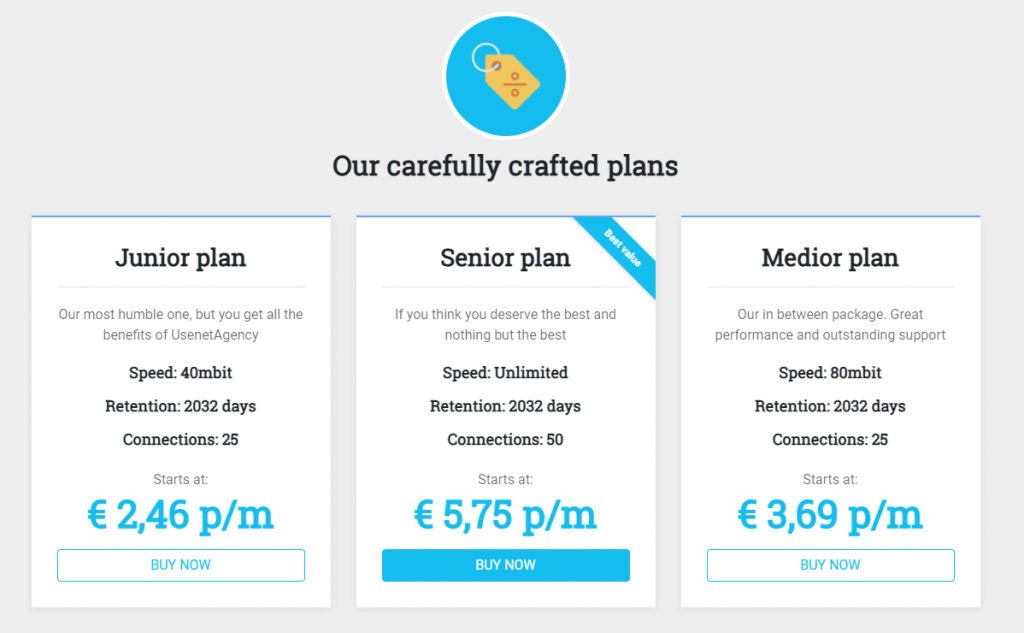
Task: Click the discount price tag icon
Action: [x=506, y=78]
